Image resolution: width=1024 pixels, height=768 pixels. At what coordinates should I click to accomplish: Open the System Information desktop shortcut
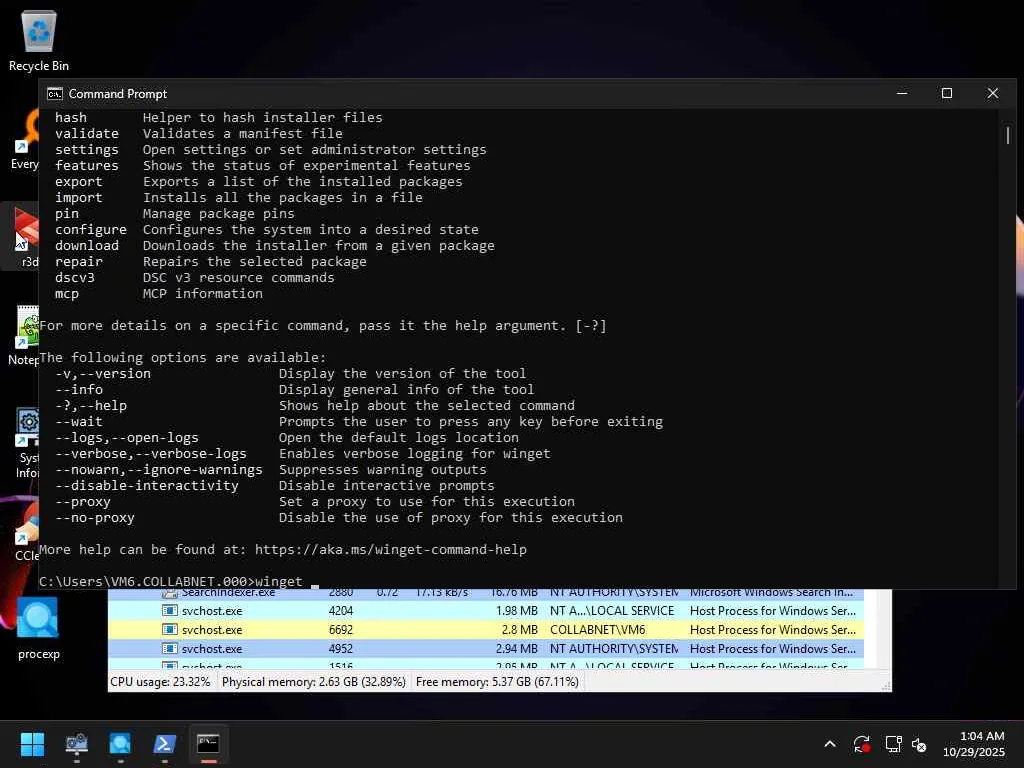(x=27, y=443)
